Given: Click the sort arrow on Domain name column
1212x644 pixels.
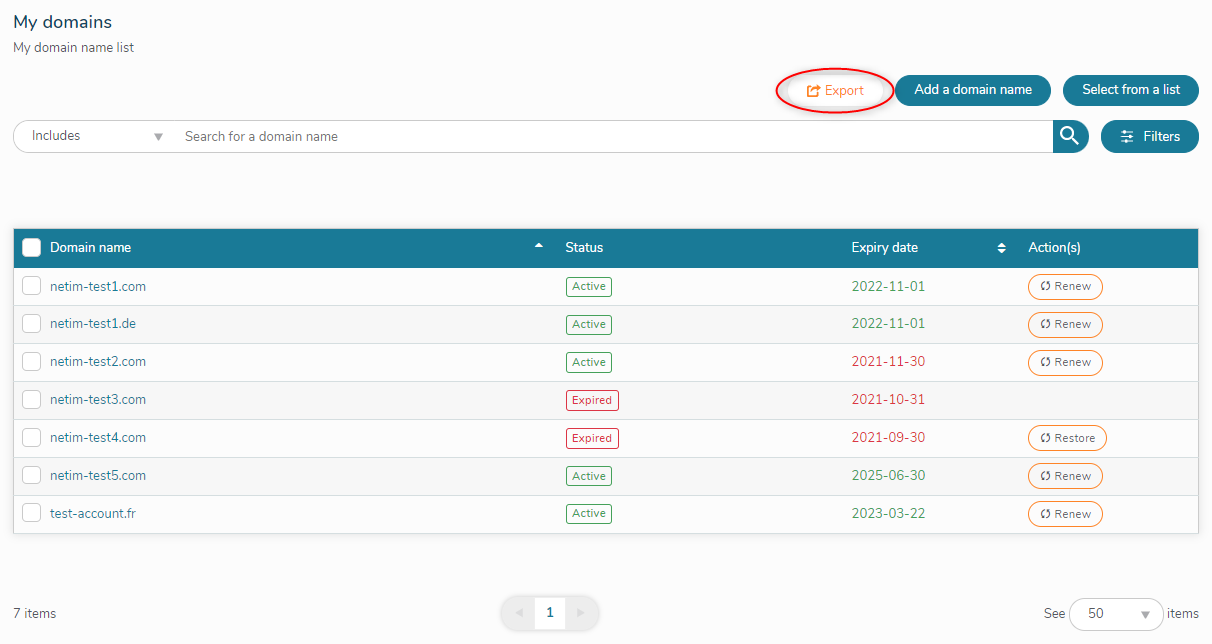Looking at the screenshot, I should (x=539, y=245).
